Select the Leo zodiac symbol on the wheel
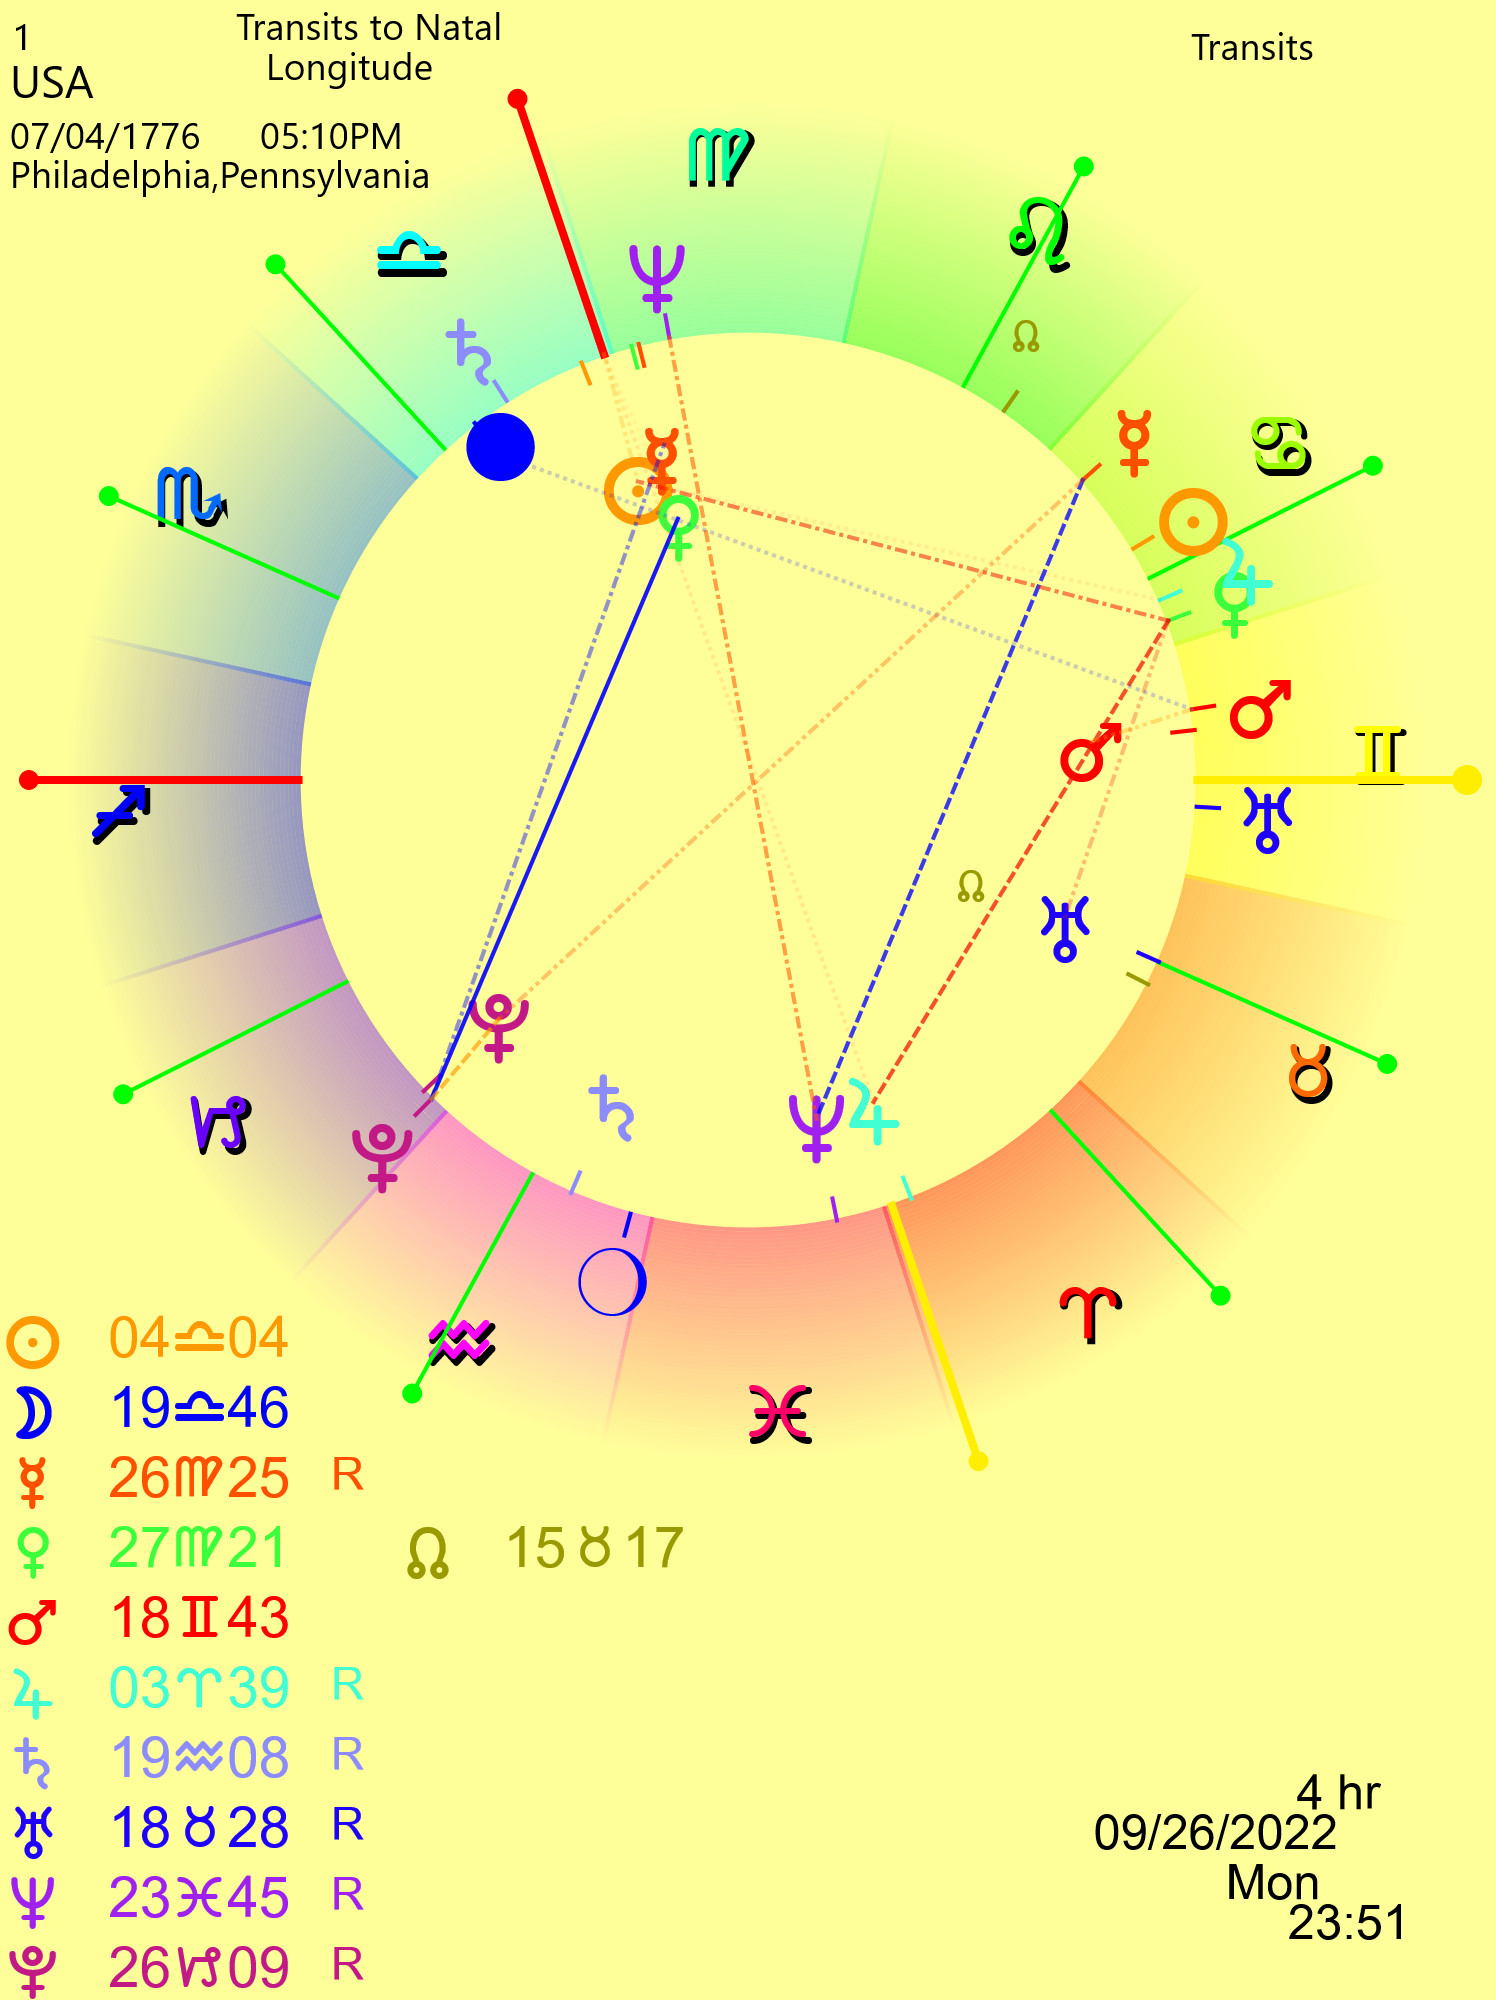The image size is (1496, 2000). (x=1039, y=235)
